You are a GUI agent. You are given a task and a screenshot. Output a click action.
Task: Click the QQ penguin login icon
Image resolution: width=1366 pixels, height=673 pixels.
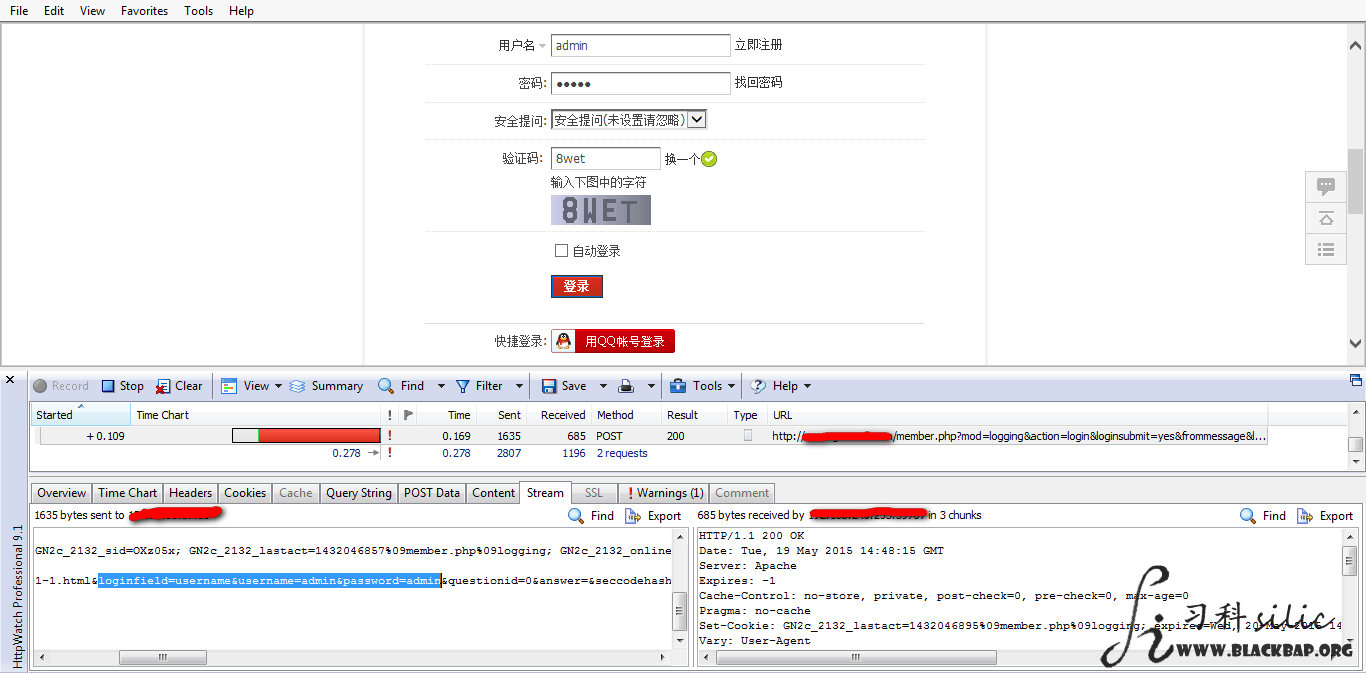pos(564,341)
